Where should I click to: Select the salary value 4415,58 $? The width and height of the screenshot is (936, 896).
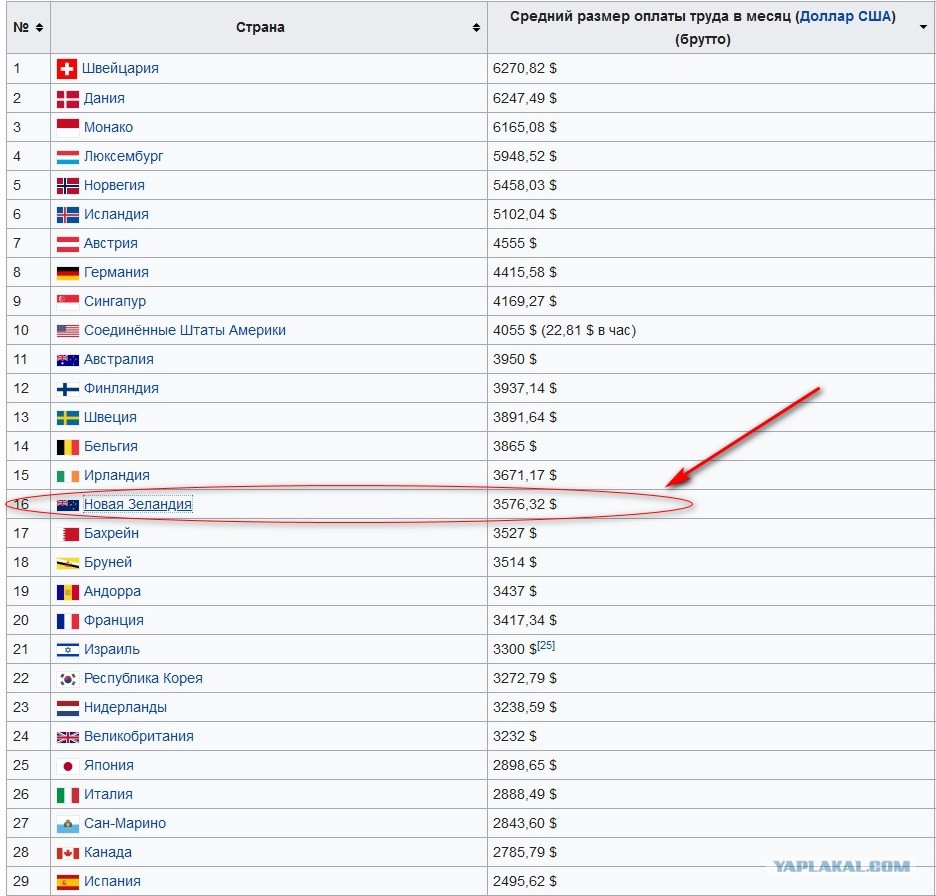(x=525, y=272)
